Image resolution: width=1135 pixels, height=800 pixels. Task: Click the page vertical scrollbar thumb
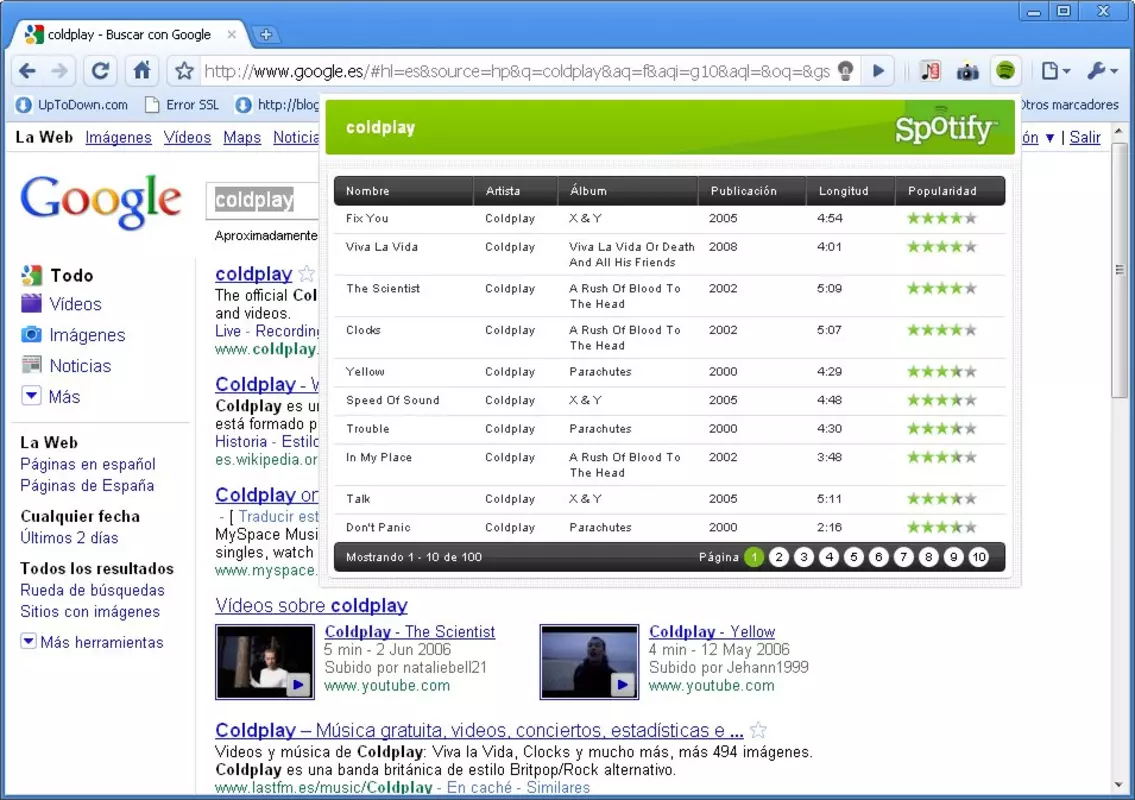pyautogui.click(x=1119, y=270)
